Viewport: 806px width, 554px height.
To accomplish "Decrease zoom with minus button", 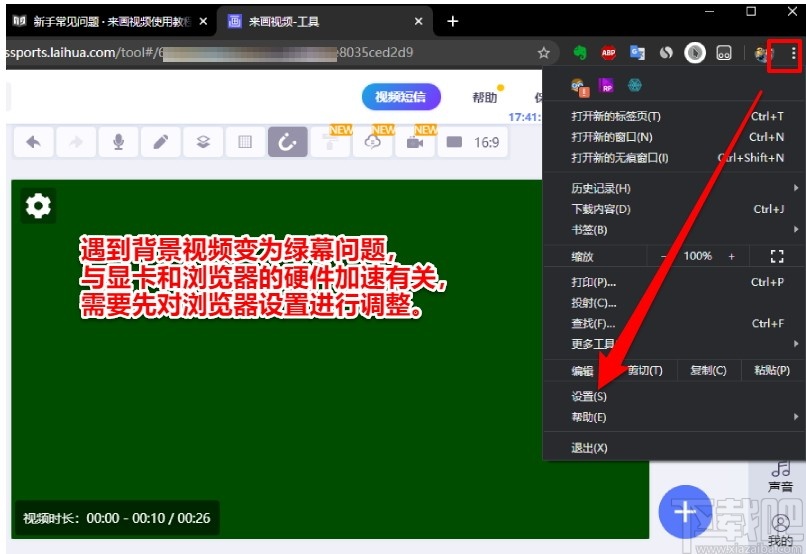I will (x=664, y=256).
